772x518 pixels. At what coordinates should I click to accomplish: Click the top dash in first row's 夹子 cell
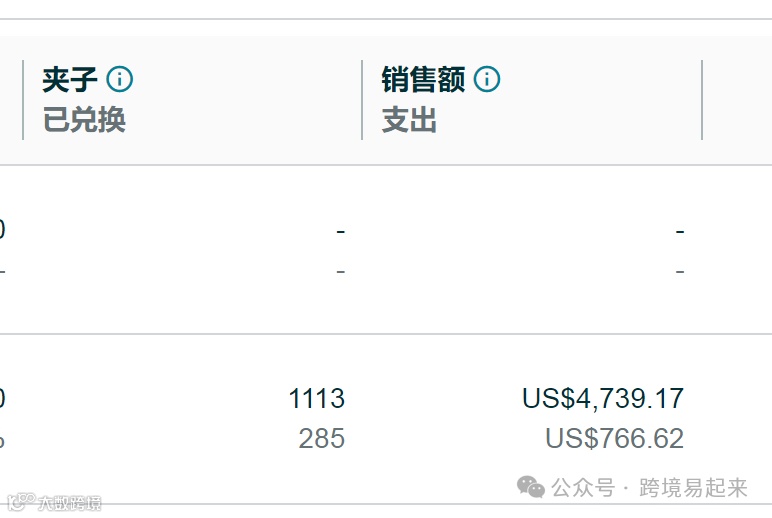(341, 231)
